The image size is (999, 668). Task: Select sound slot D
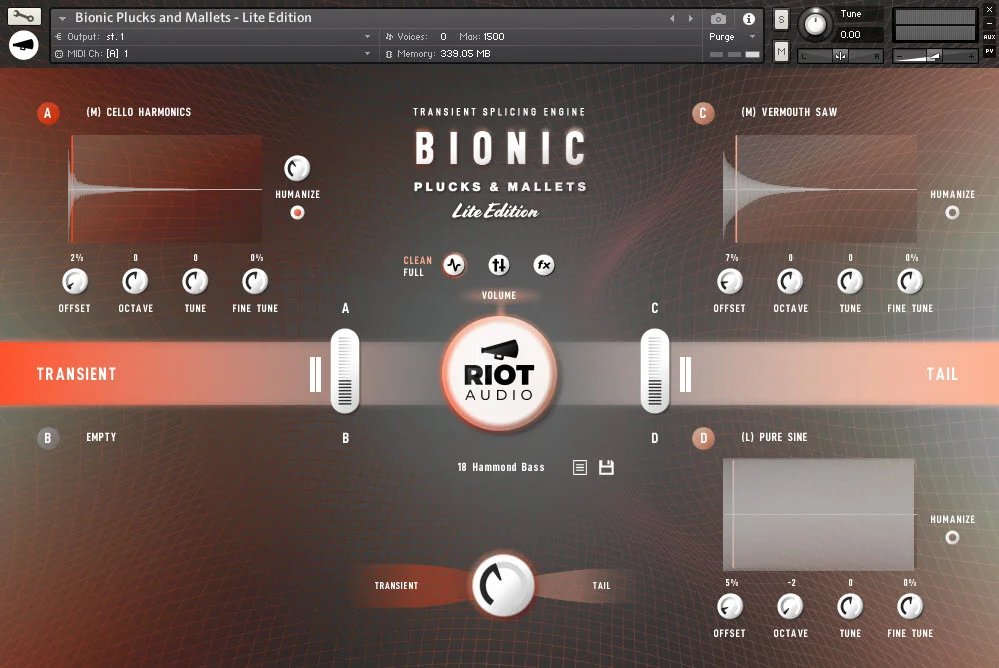[x=703, y=439]
